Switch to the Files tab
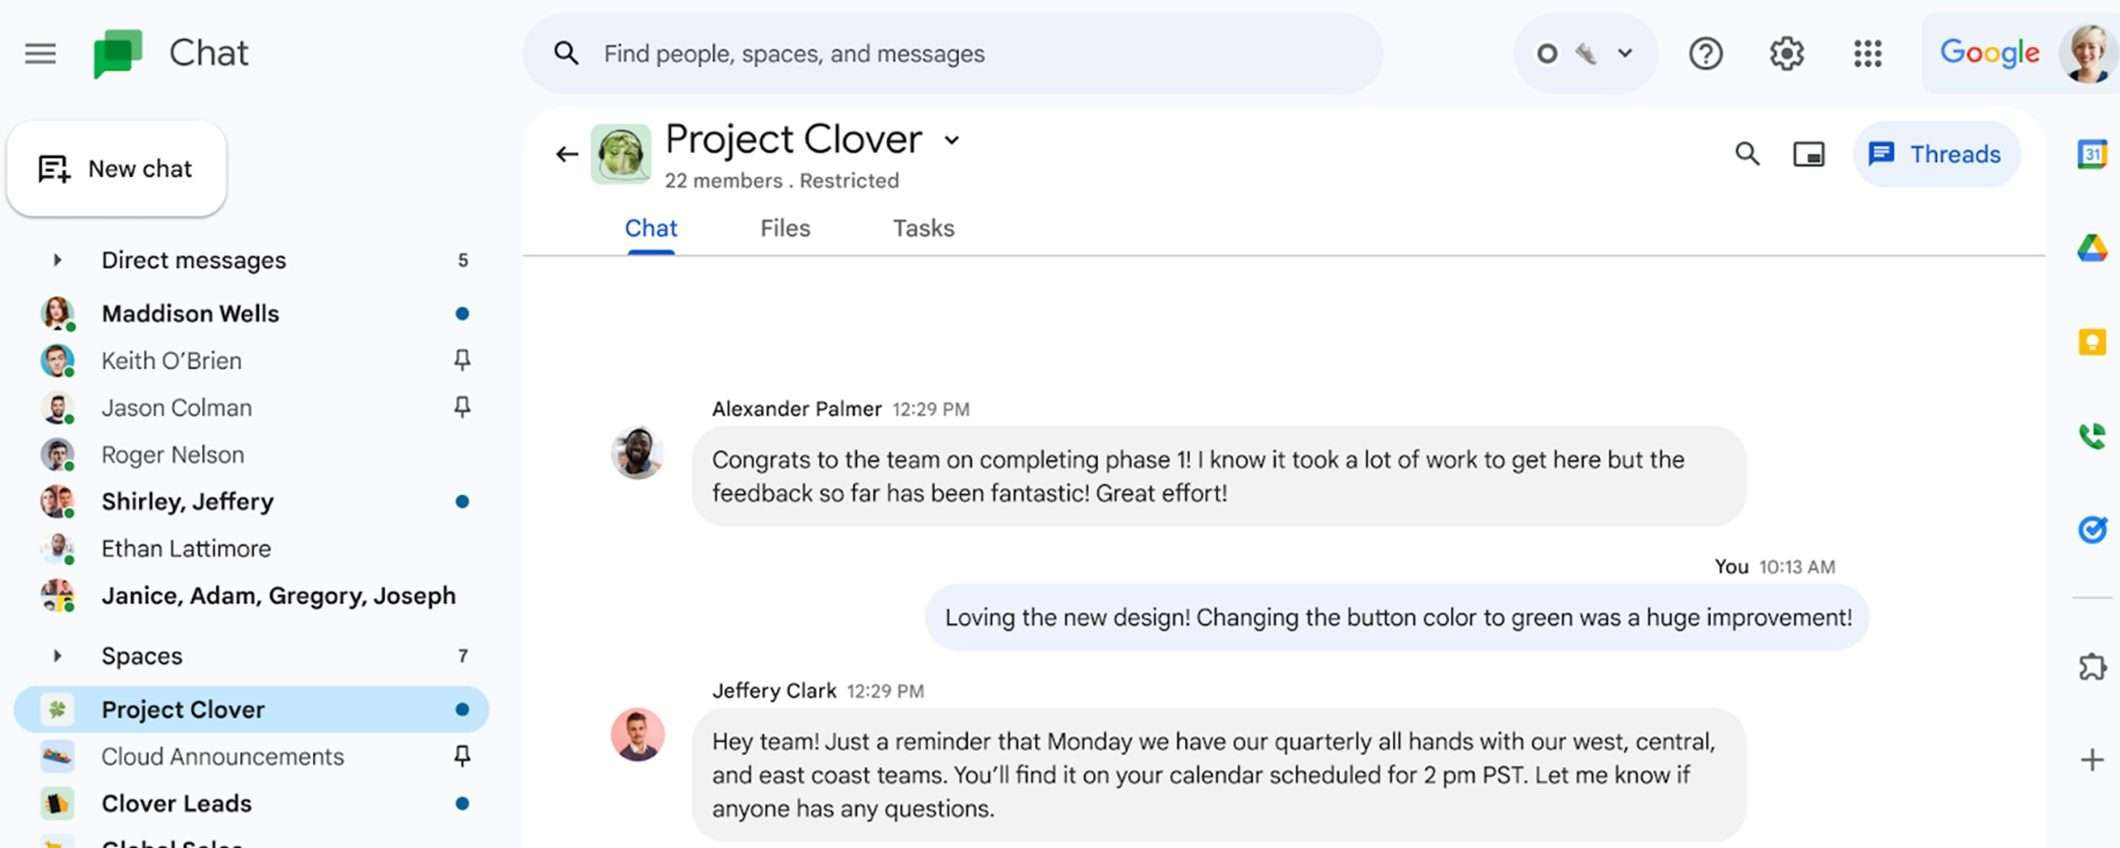The width and height of the screenshot is (2120, 848). [785, 228]
